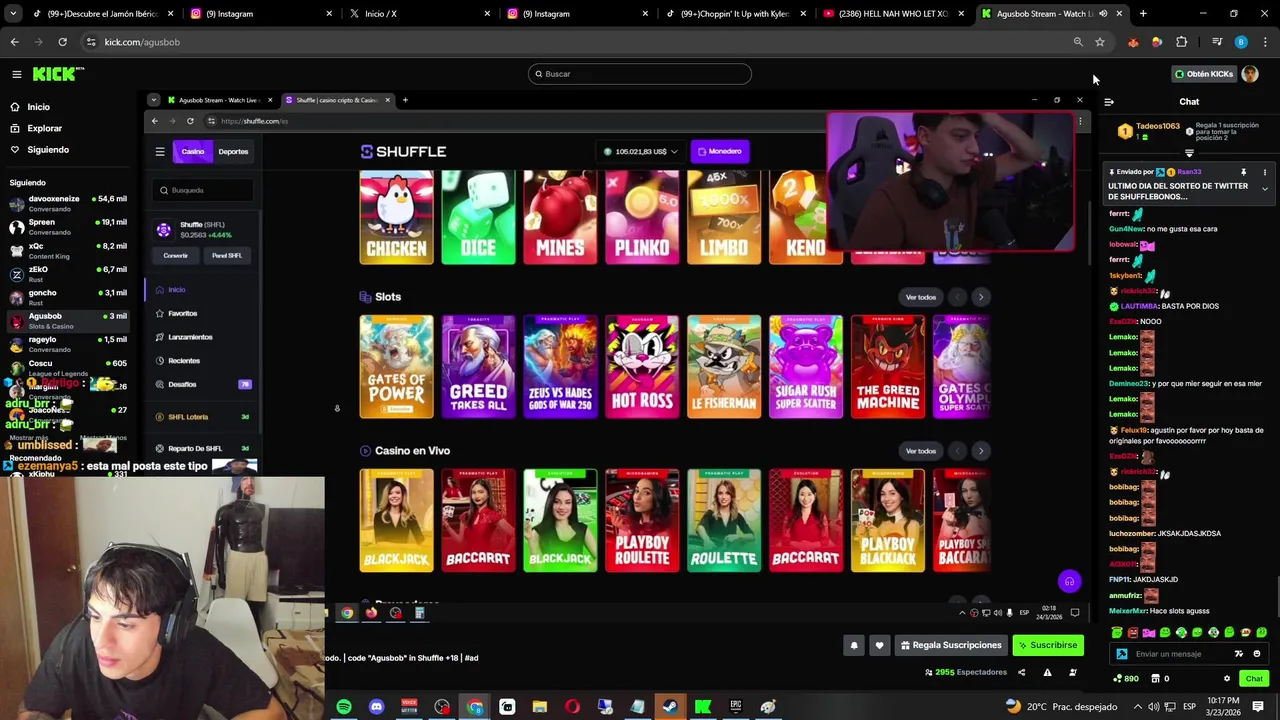Click the user icon beside the report triangle
1280x720 pixels.
pos(1073,673)
